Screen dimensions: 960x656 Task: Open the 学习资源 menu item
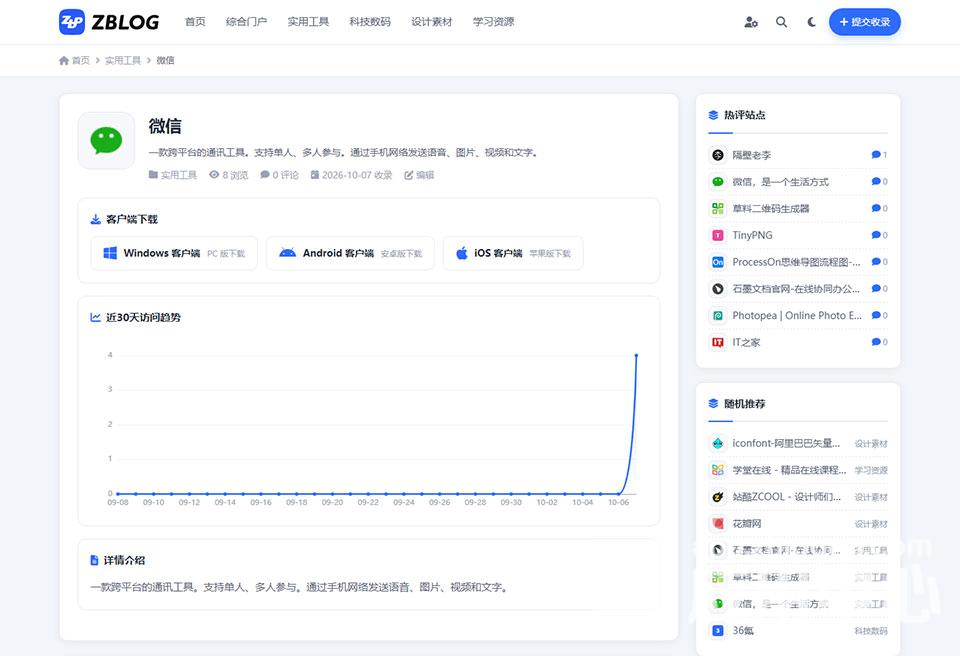click(493, 22)
